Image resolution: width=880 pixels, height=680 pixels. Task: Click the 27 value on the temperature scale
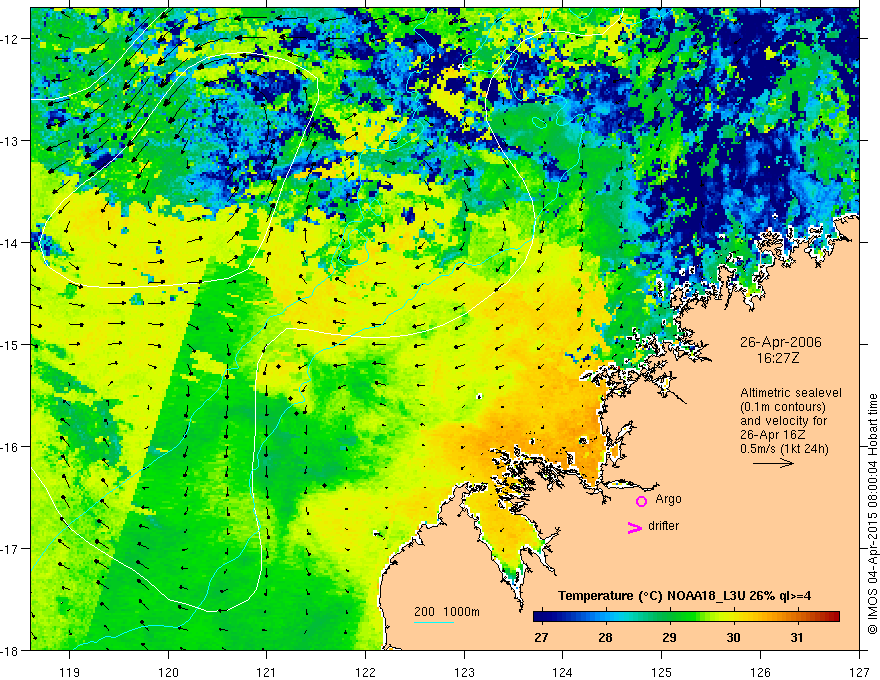(x=541, y=638)
